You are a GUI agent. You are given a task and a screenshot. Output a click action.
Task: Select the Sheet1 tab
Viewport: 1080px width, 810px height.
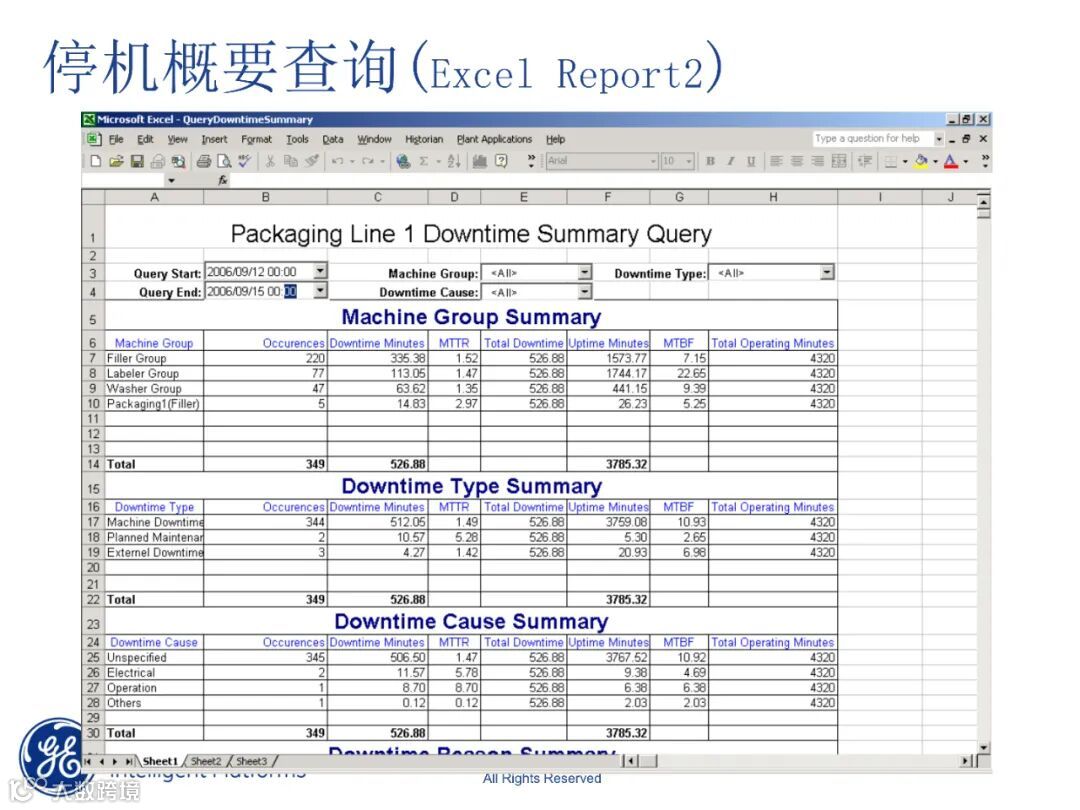(160, 761)
